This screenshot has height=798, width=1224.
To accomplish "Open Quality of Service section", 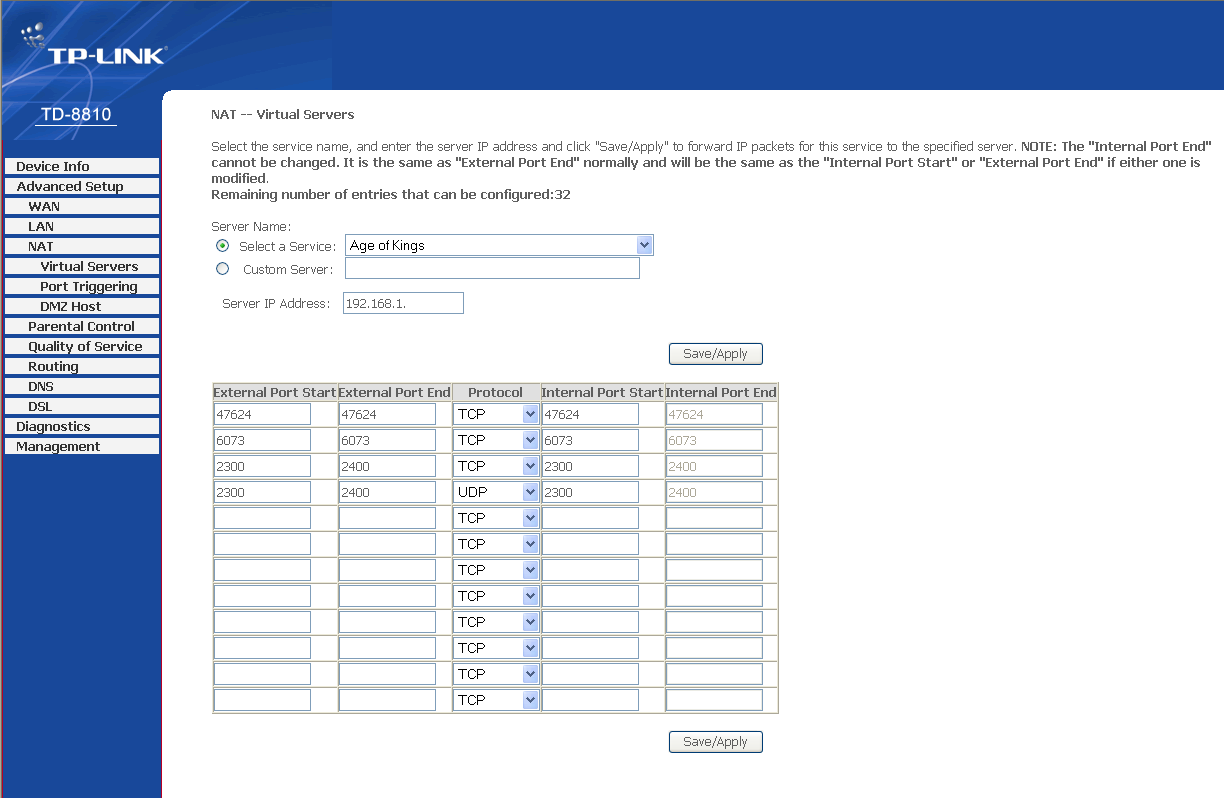I will 82,346.
